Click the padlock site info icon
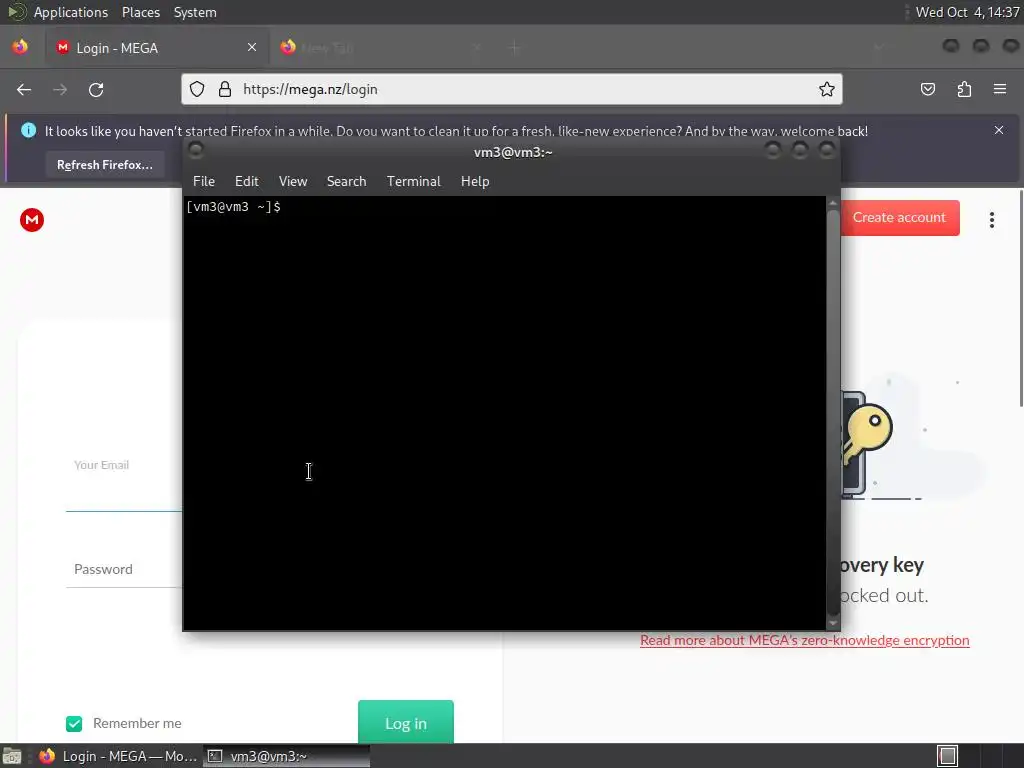This screenshot has width=1024, height=768. pyautogui.click(x=225, y=89)
